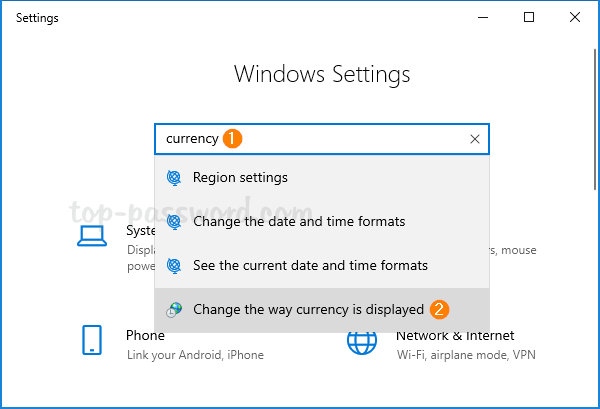
Task: Choose Change the date and time formats
Action: click(299, 222)
